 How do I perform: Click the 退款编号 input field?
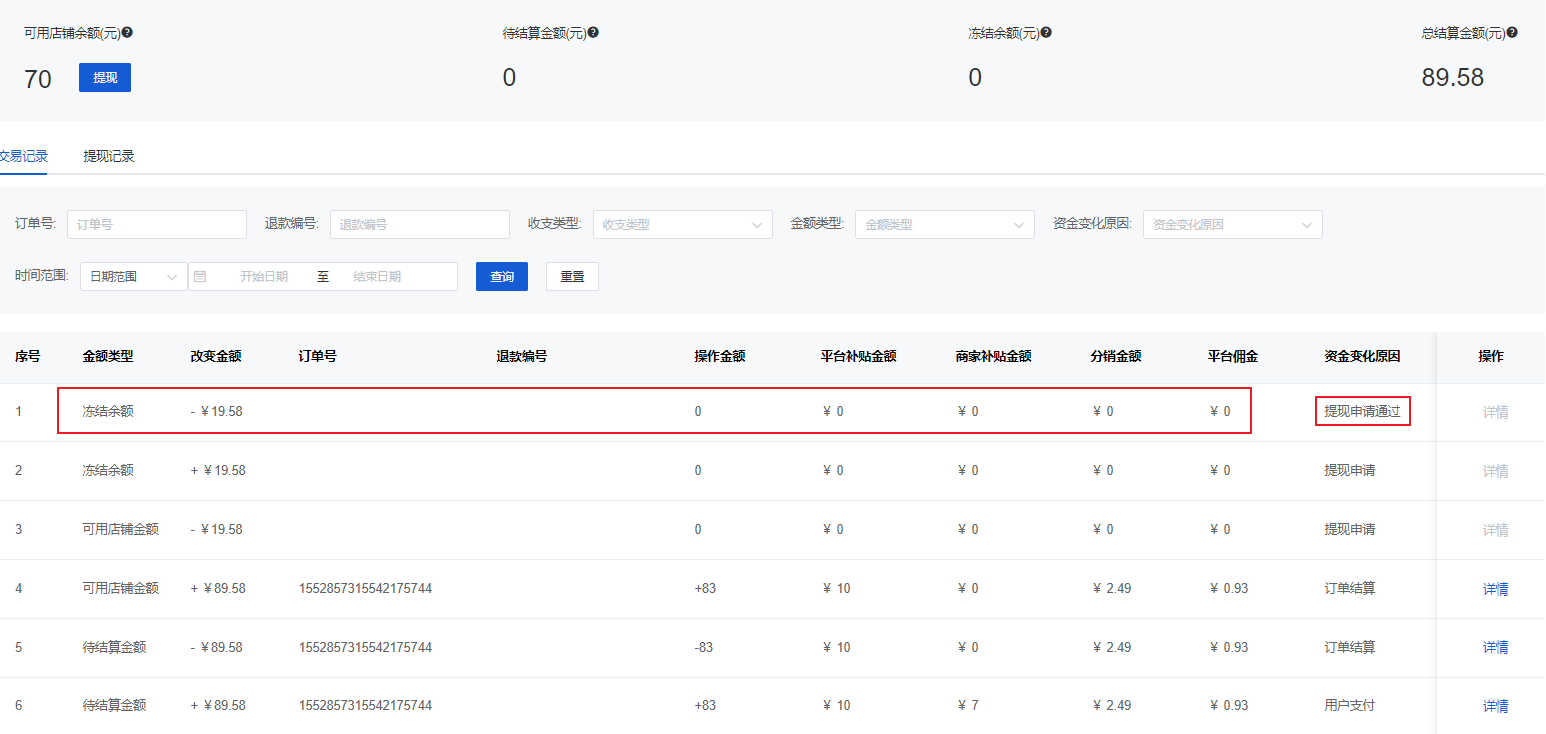pos(419,225)
